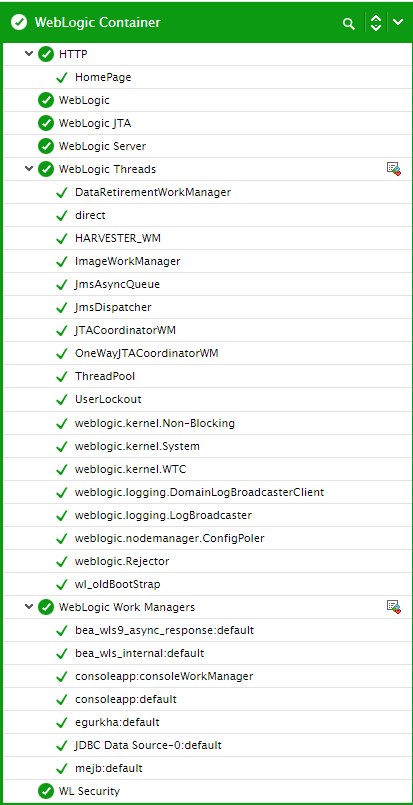Click the check mark beside JmsAsyncQueue
Screen dimensions: 413x805
(62, 284)
